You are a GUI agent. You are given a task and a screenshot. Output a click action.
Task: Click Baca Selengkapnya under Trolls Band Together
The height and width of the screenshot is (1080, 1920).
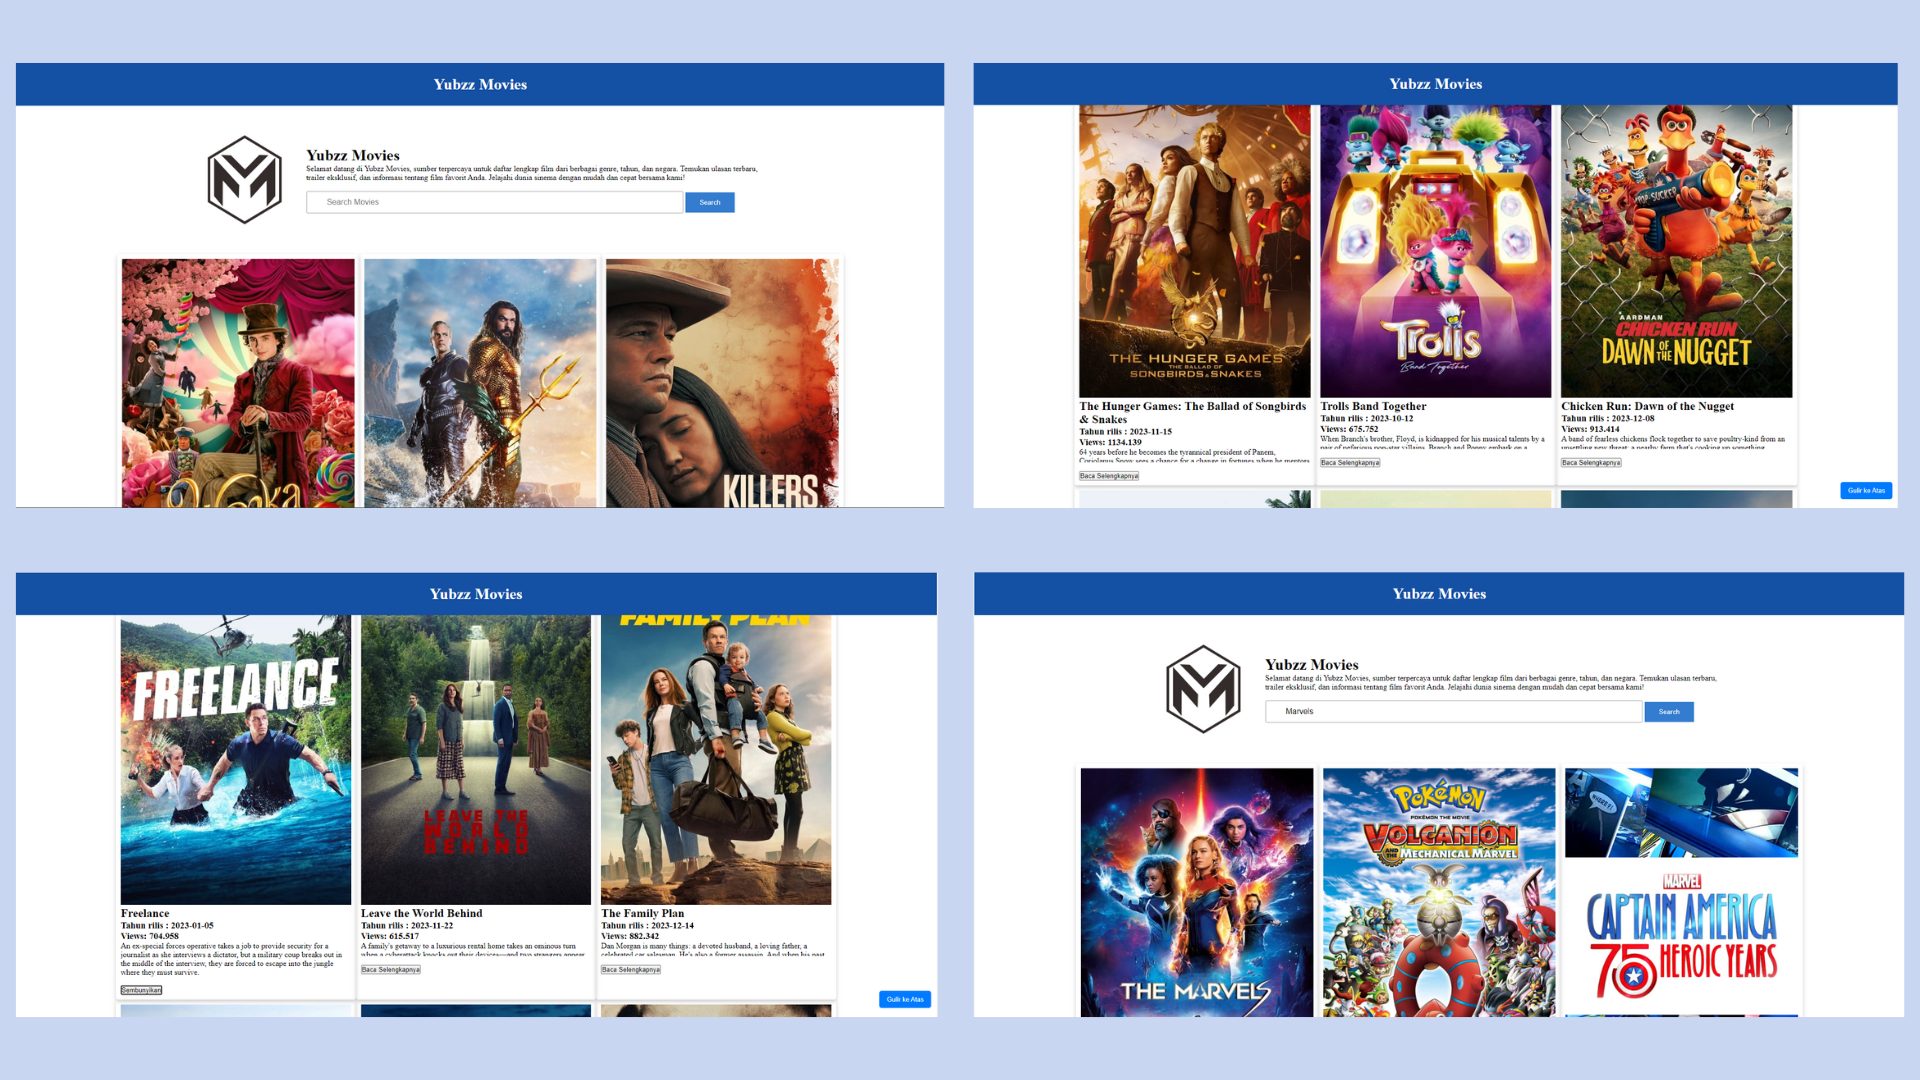pyautogui.click(x=1350, y=463)
